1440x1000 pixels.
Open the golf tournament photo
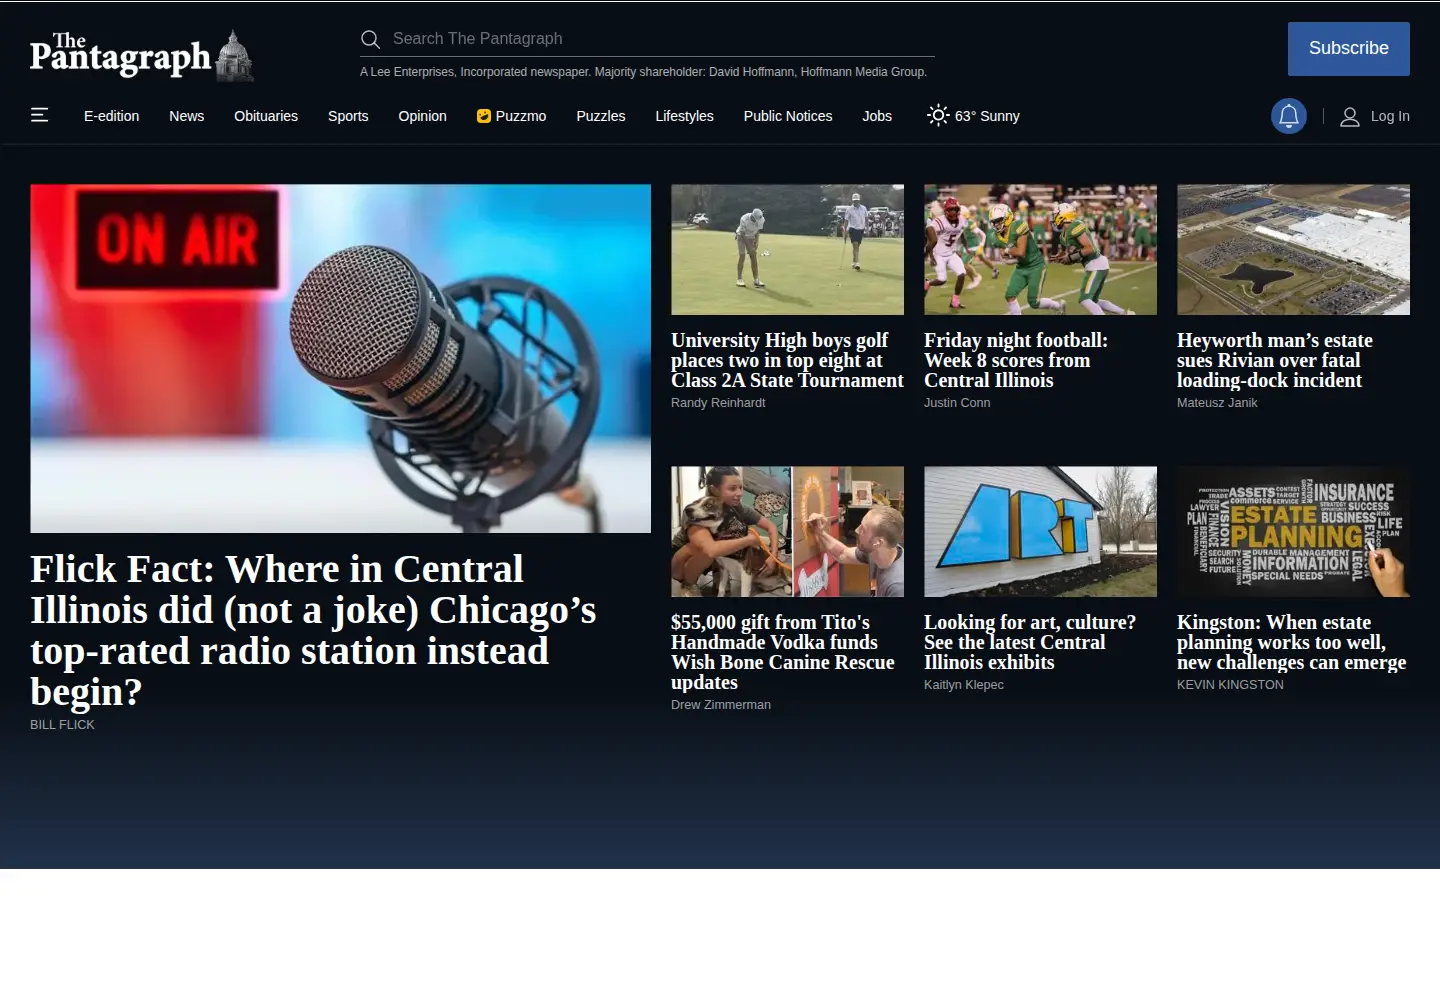787,249
